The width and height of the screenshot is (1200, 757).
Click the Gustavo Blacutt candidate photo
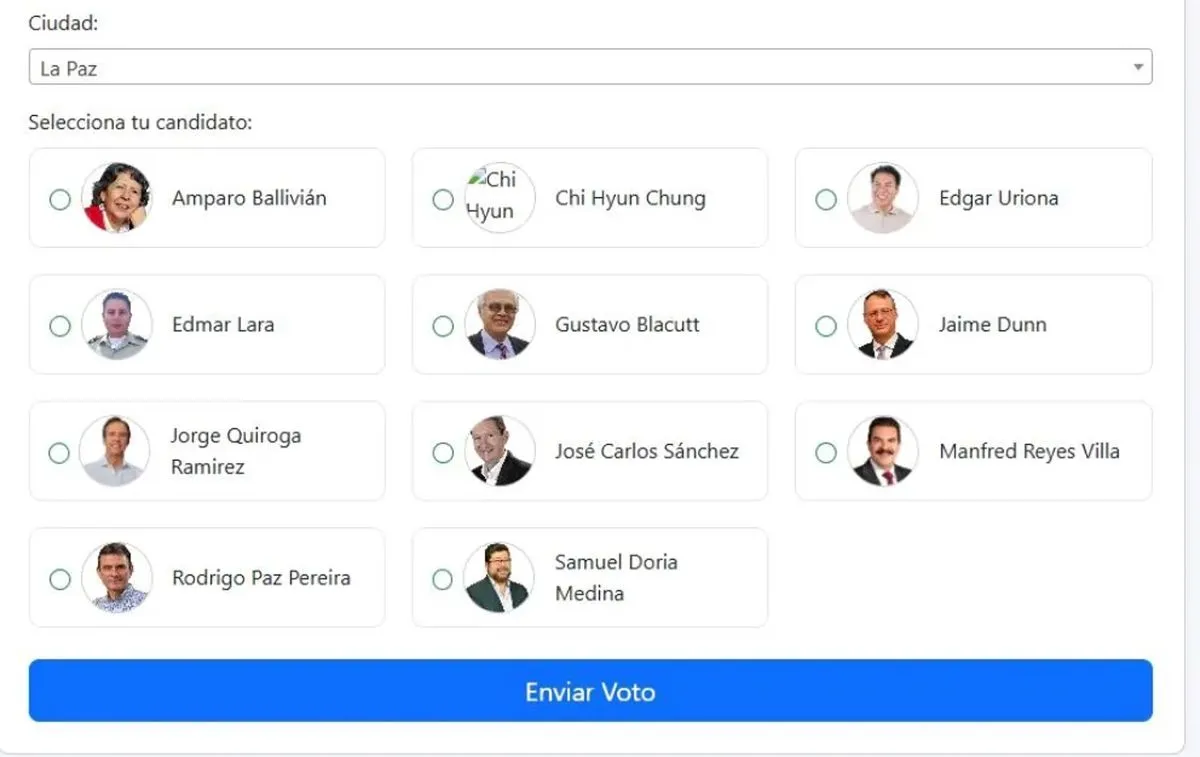coord(499,325)
